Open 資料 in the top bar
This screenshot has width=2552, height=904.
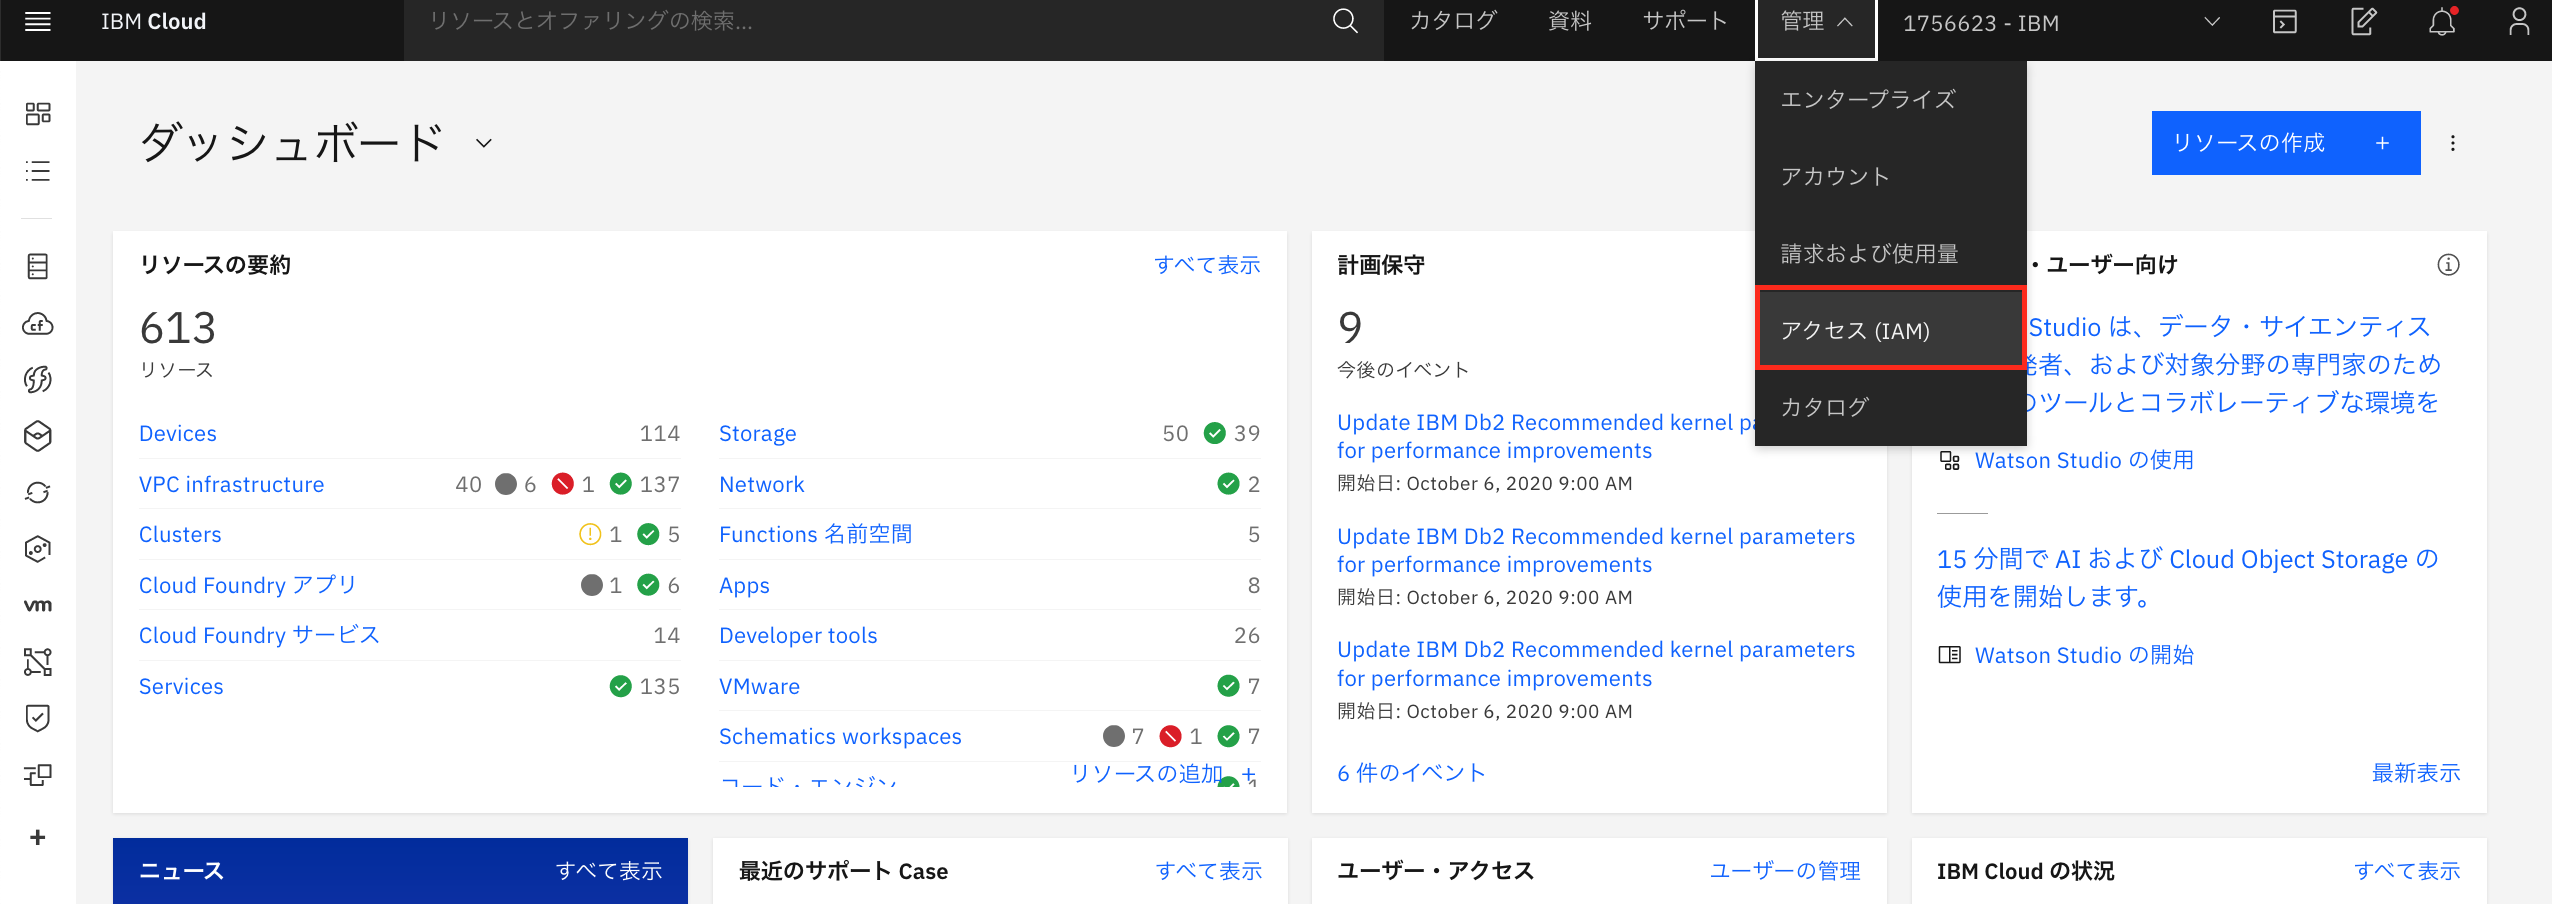click(1569, 21)
